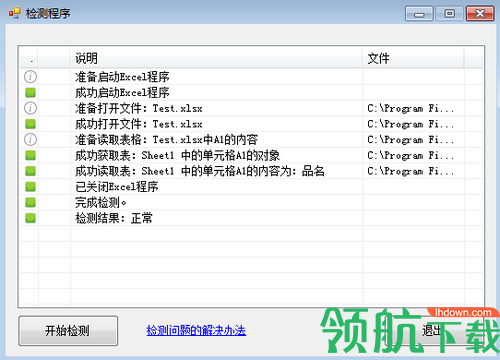Minimize the 检测程序 window
This screenshot has width=500, height=360.
(x=419, y=13)
